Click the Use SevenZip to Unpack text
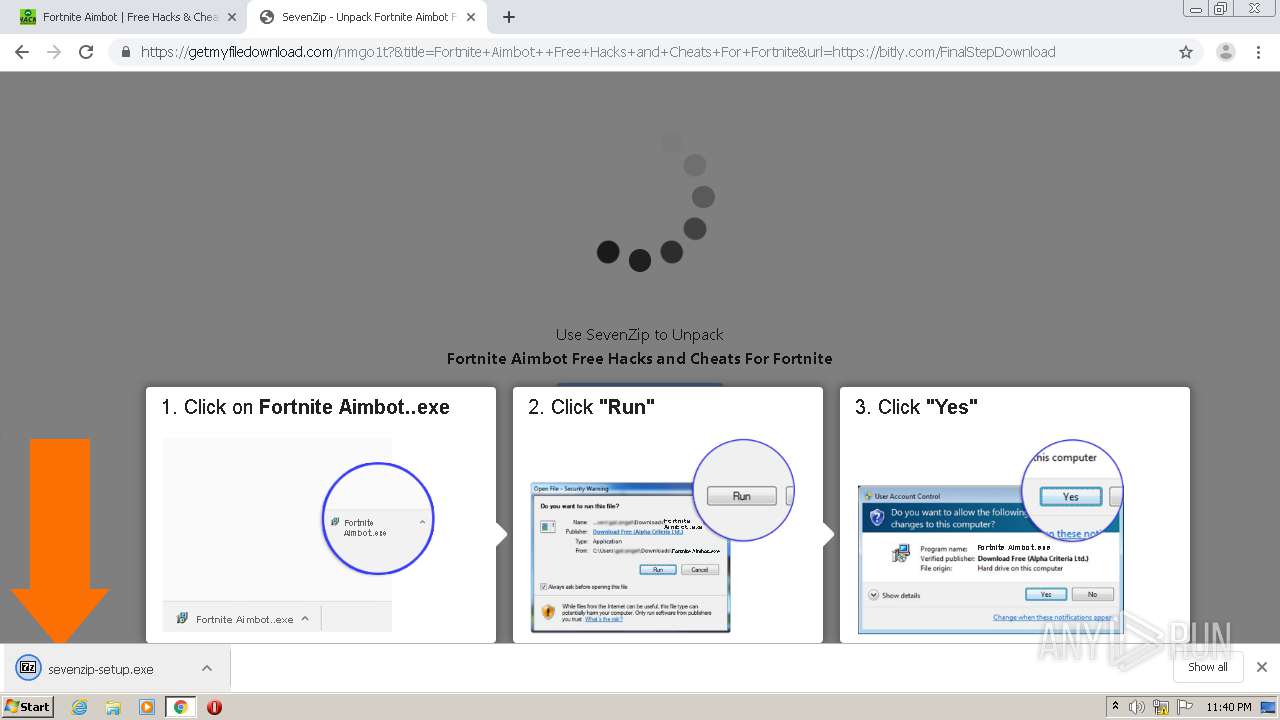Screen dimensions: 1280x720 pyautogui.click(x=640, y=334)
